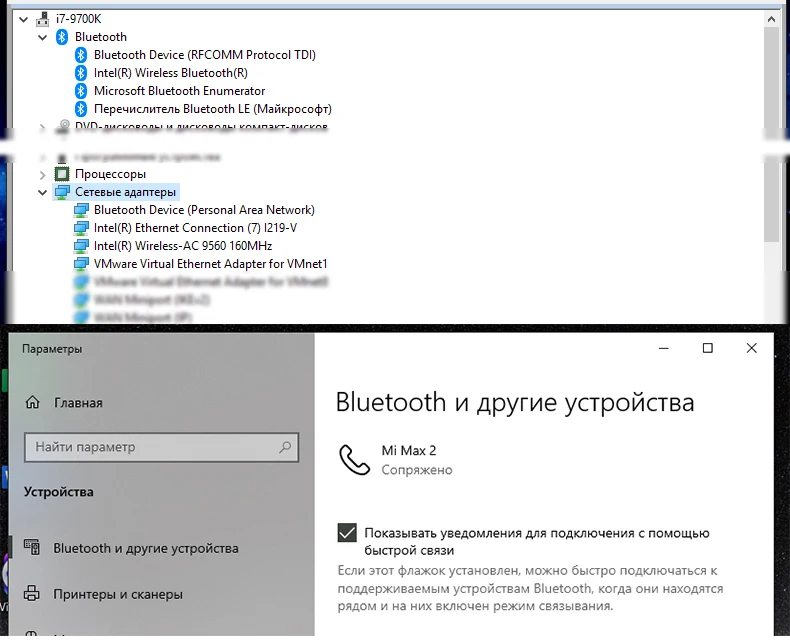Click the Device Manager scrollbar up arrow
790x640 pixels.
[x=771, y=19]
